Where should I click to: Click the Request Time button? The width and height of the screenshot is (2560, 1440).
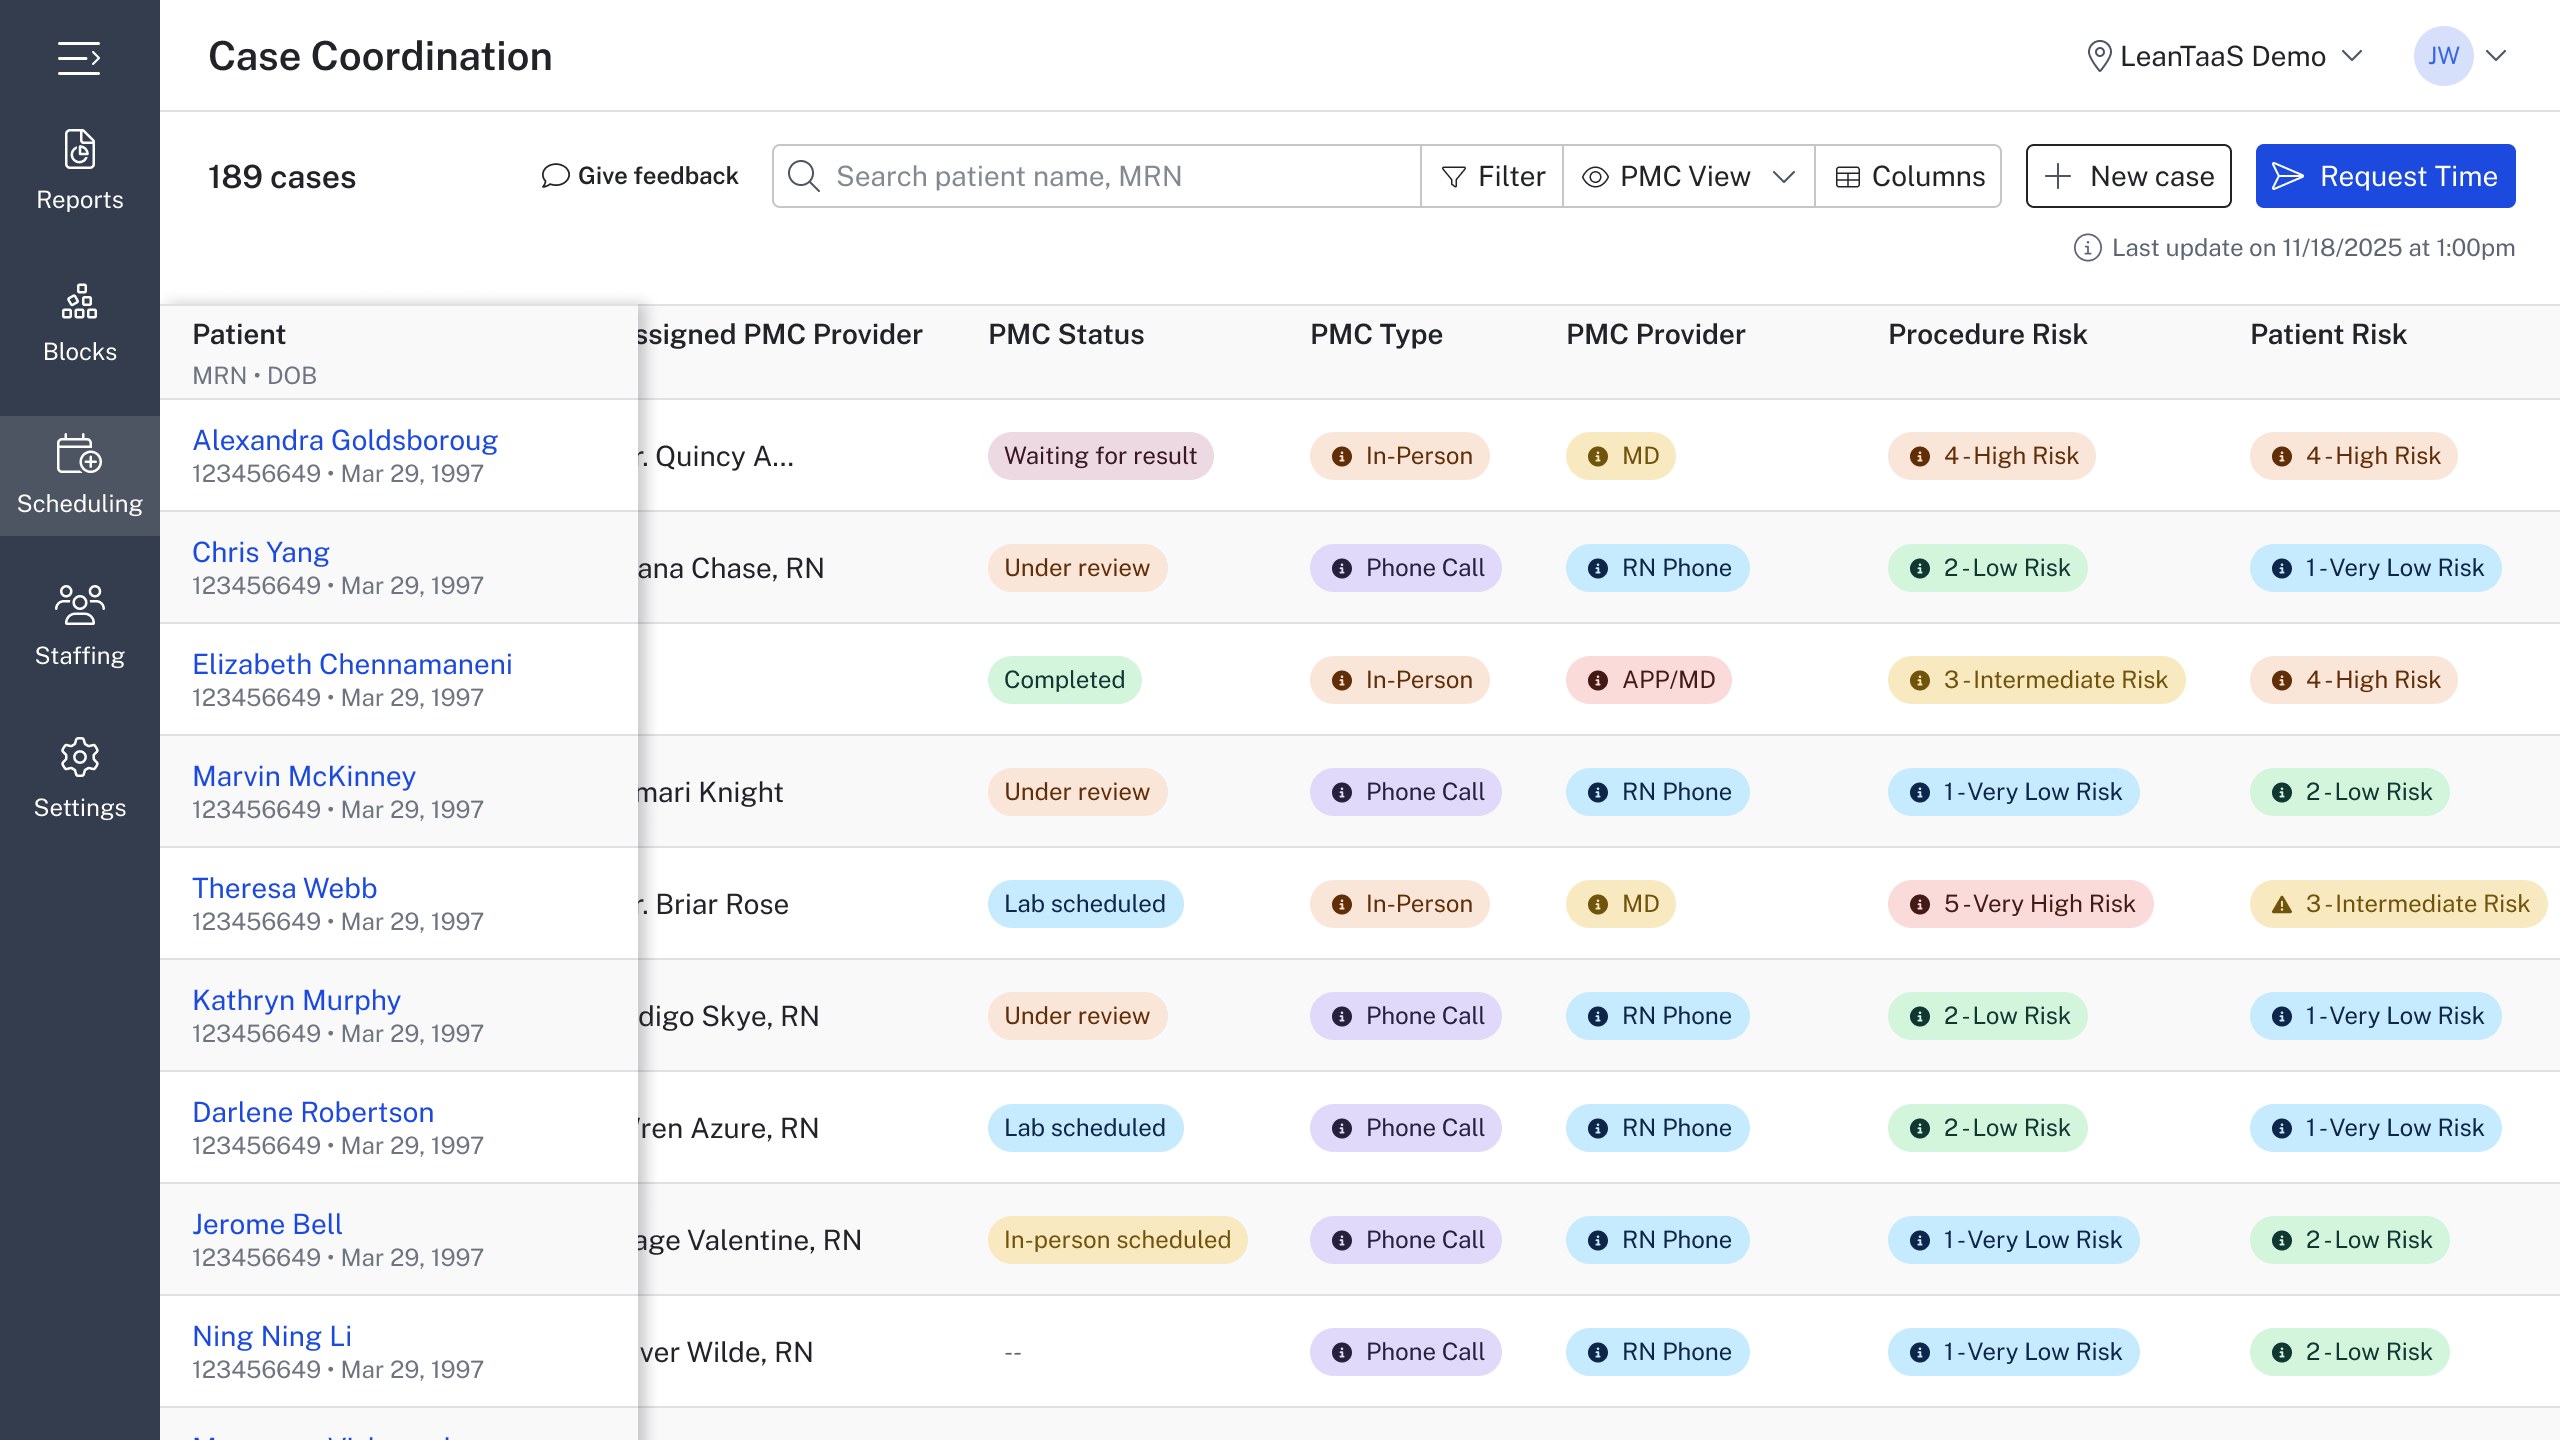(2385, 176)
